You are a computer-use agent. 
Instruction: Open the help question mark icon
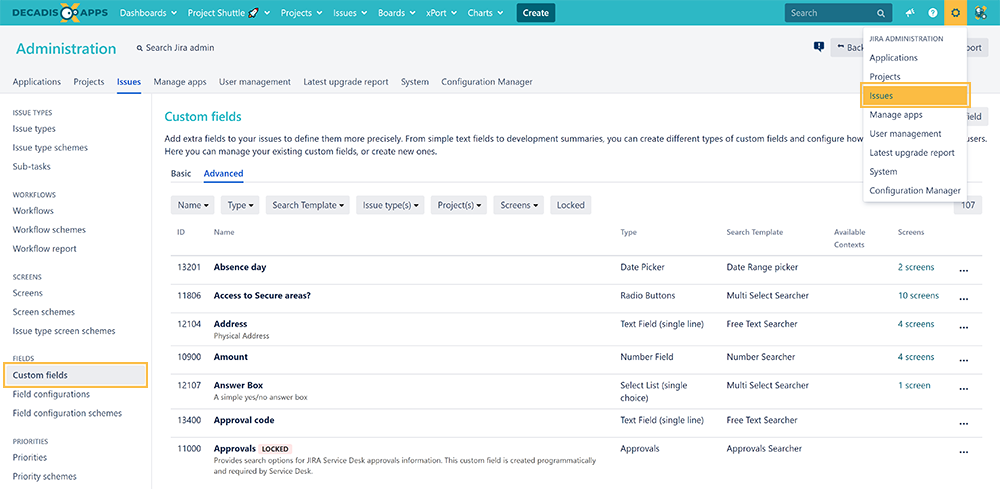coord(932,13)
